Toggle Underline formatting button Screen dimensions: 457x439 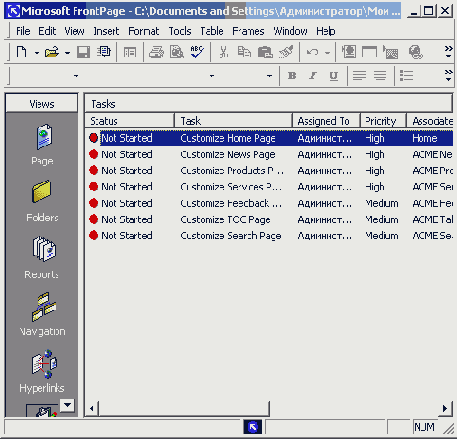(x=333, y=76)
